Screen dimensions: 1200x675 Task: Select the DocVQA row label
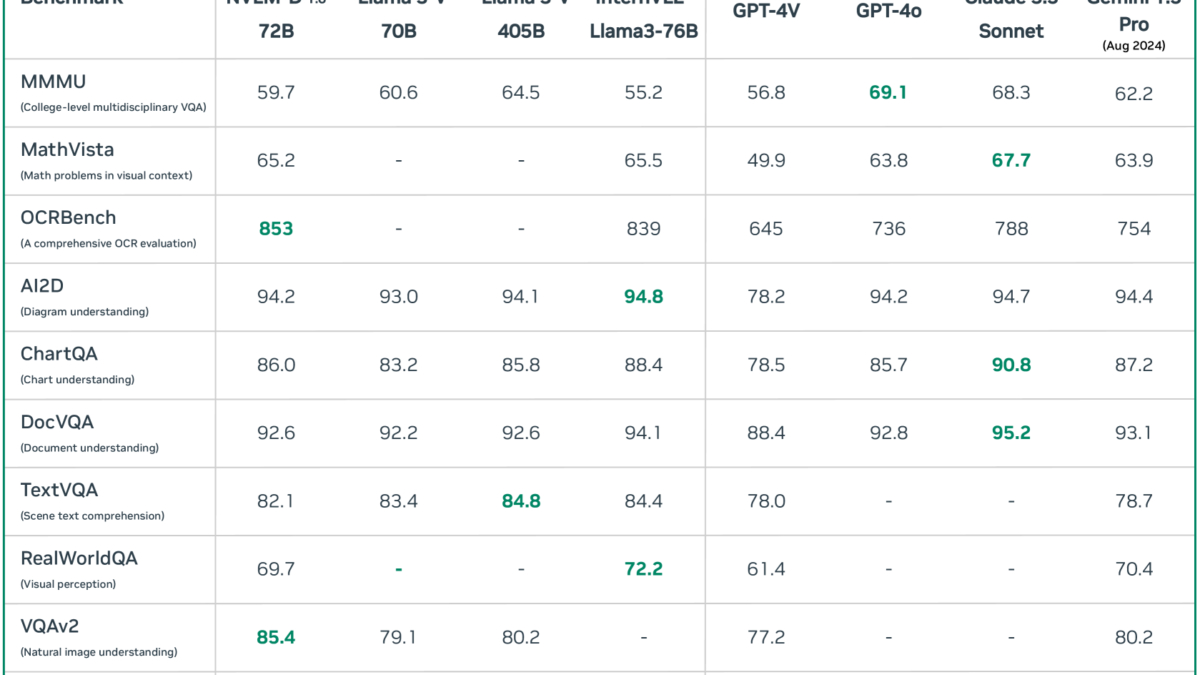(x=57, y=422)
